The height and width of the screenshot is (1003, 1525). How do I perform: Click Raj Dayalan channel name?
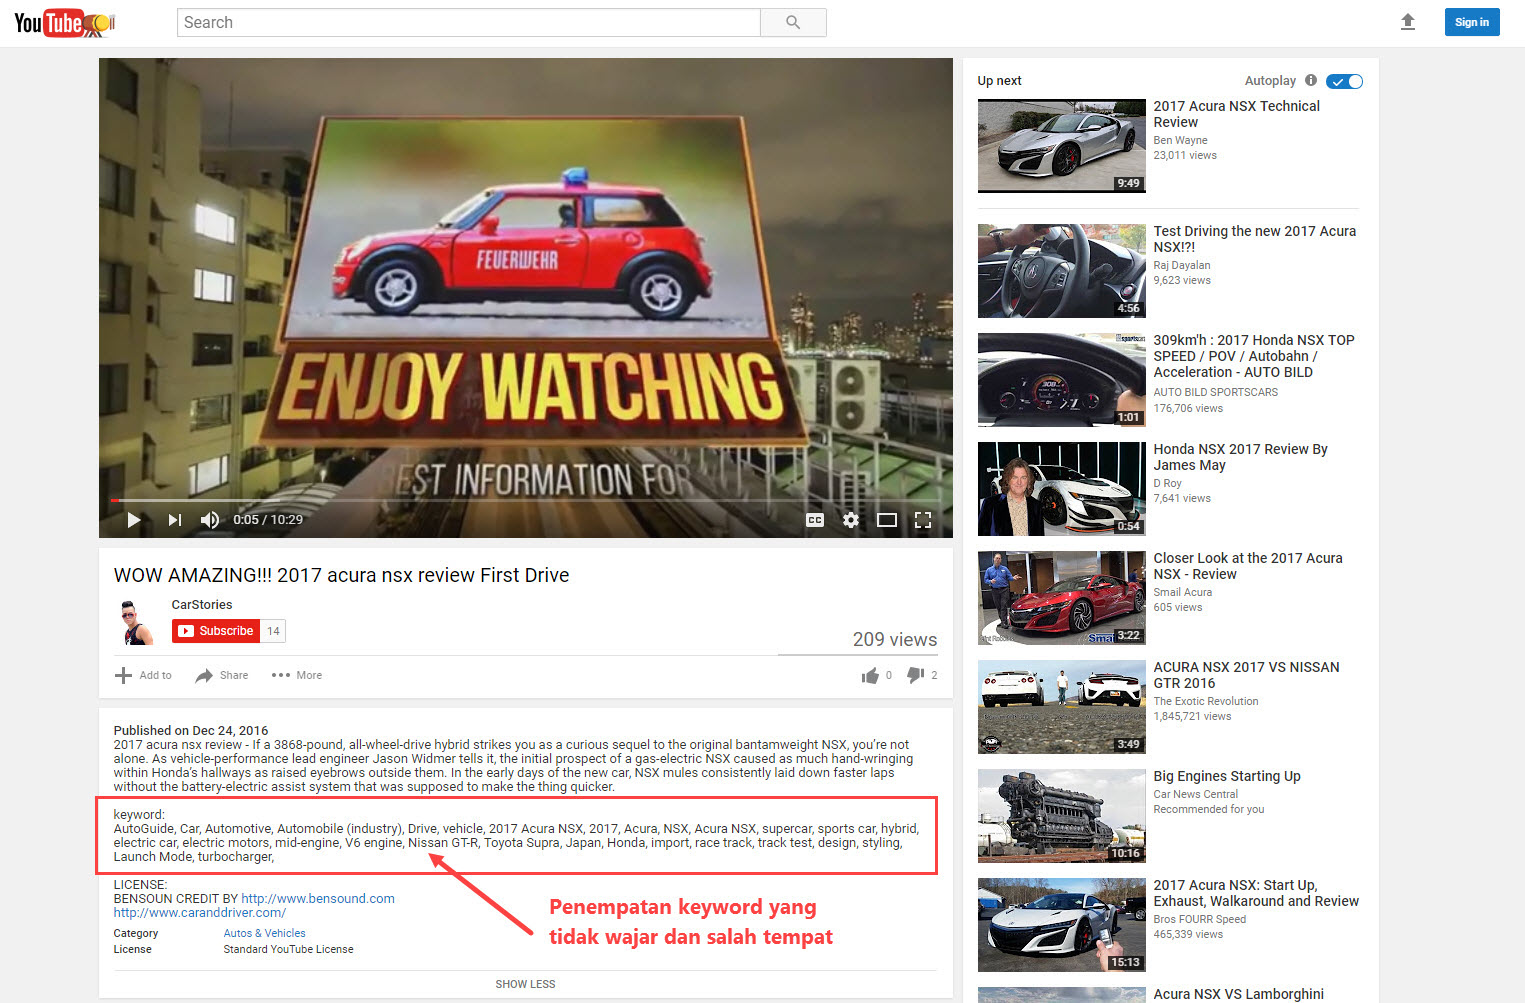1182,265
